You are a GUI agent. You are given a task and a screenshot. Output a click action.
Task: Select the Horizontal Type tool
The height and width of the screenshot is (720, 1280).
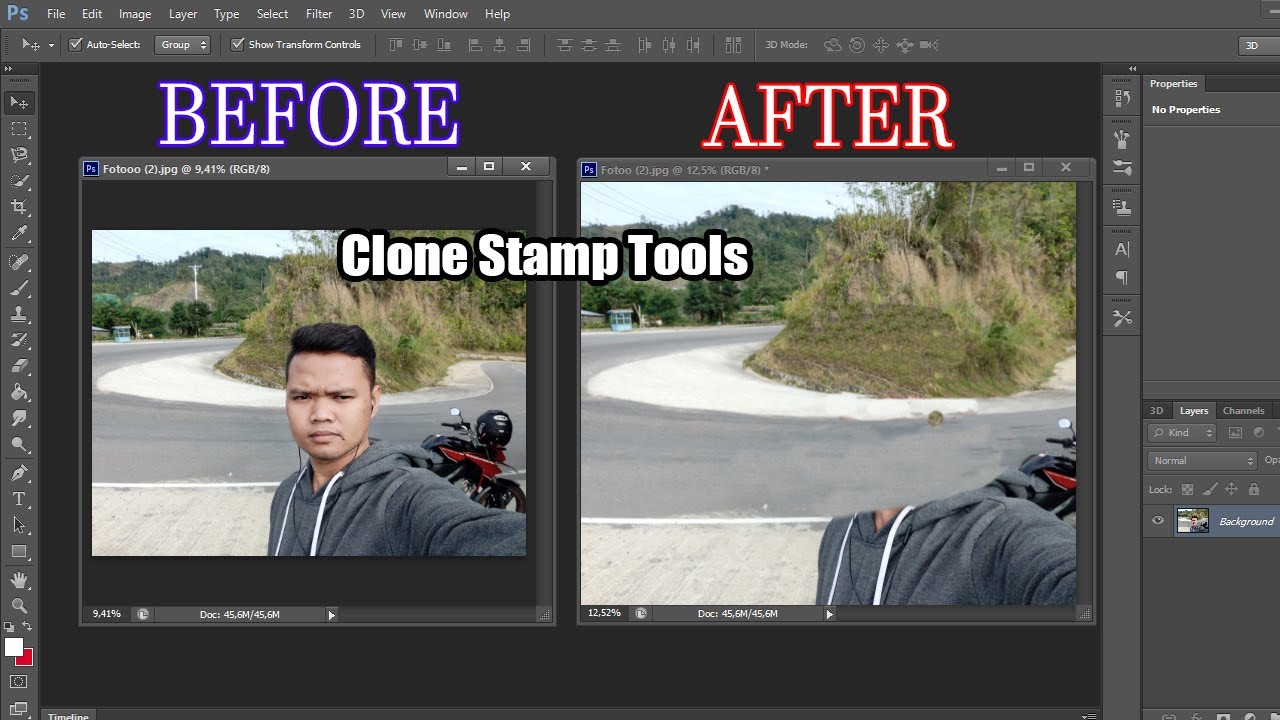tap(19, 498)
